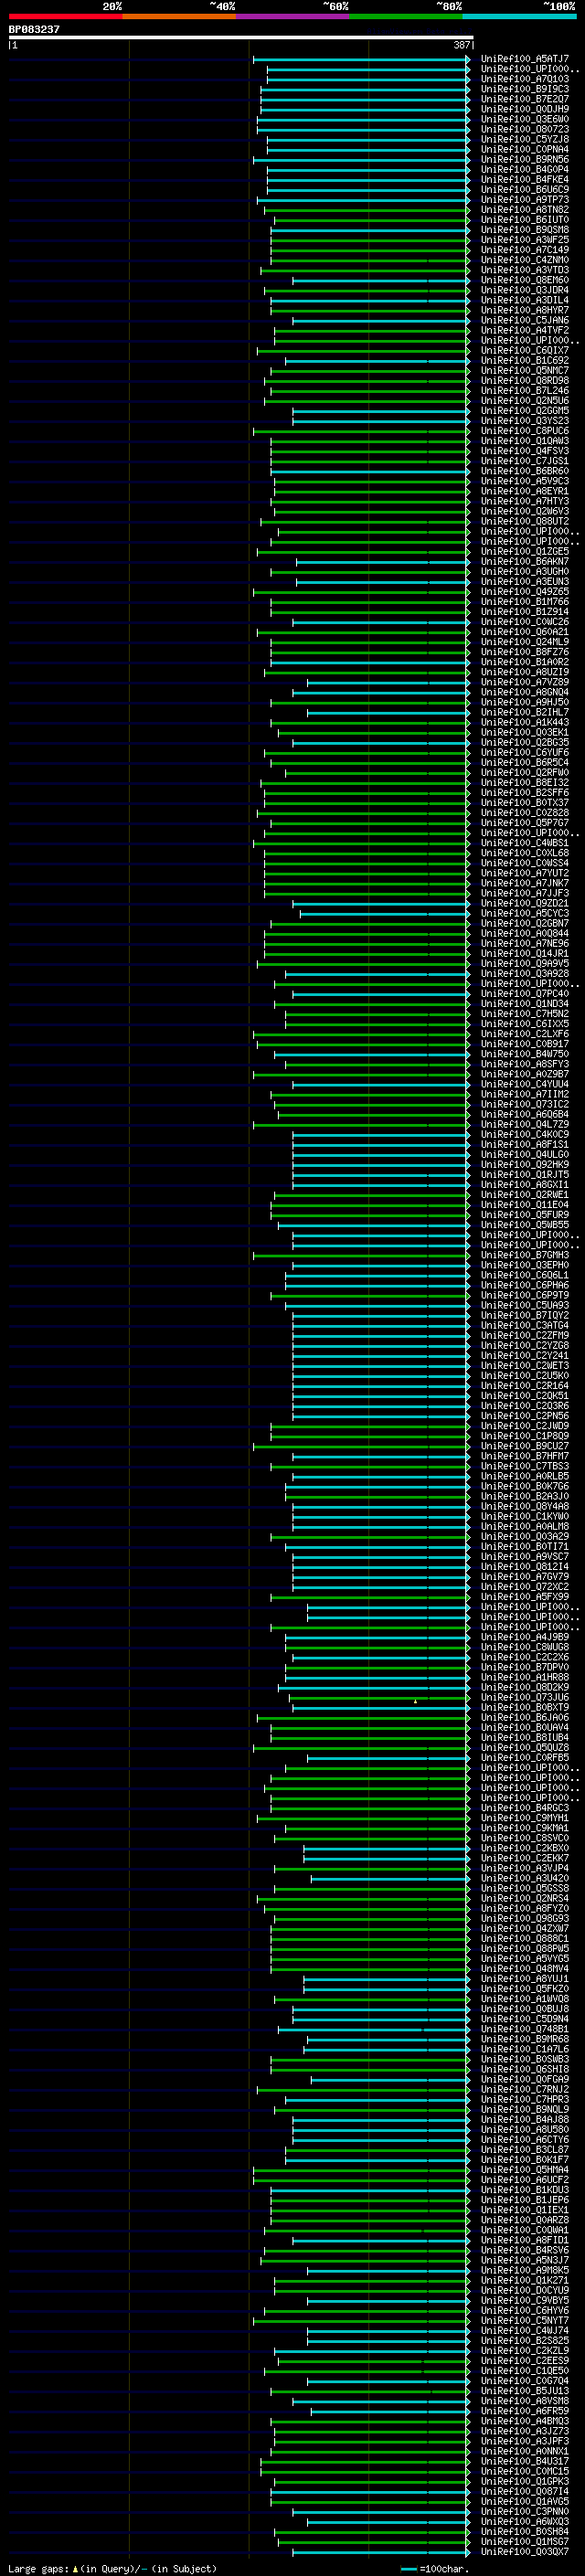Select UniRef100_Q2GGM5 label
The width and height of the screenshot is (585, 2576).
click(x=525, y=411)
